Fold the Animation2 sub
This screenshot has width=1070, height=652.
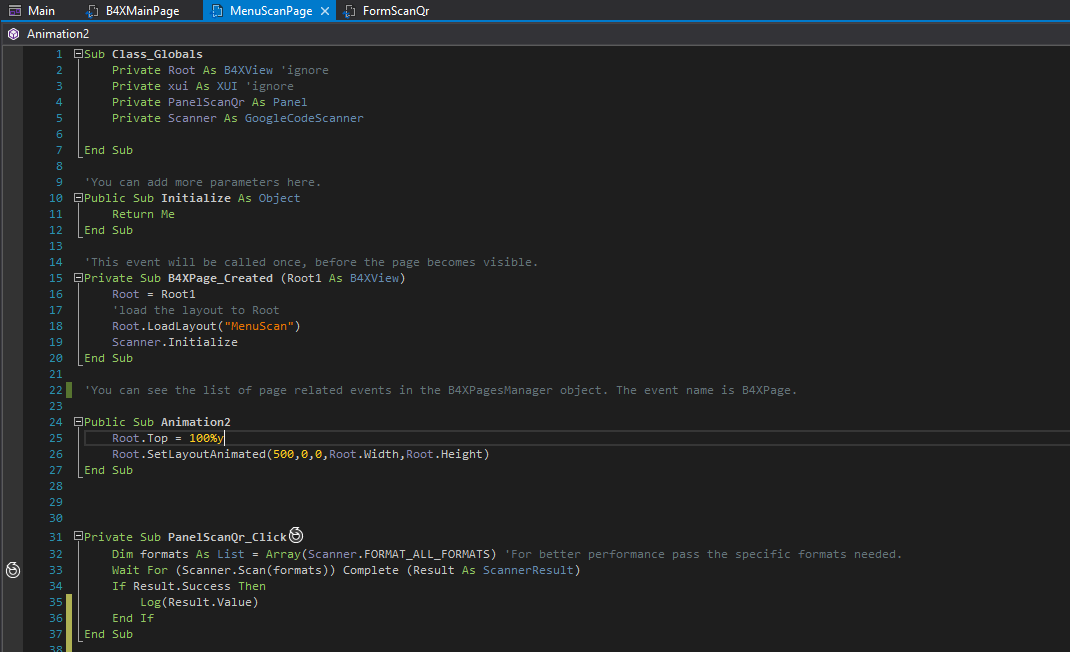pyautogui.click(x=78, y=422)
